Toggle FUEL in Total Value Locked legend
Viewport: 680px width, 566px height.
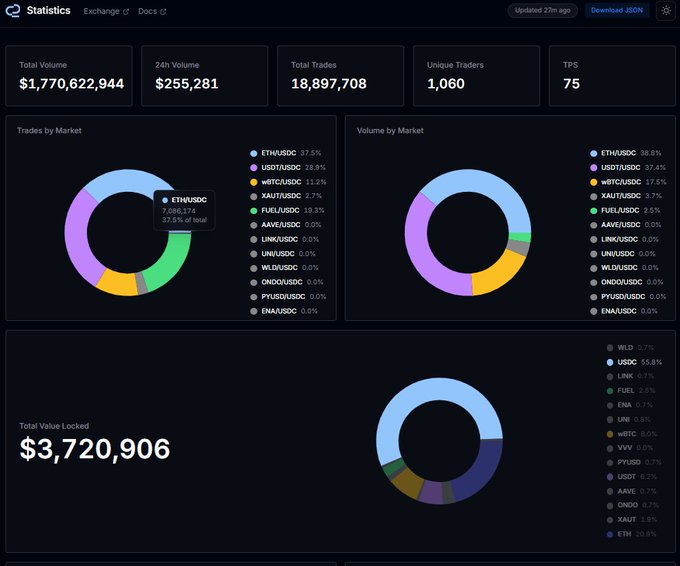[x=631, y=391]
